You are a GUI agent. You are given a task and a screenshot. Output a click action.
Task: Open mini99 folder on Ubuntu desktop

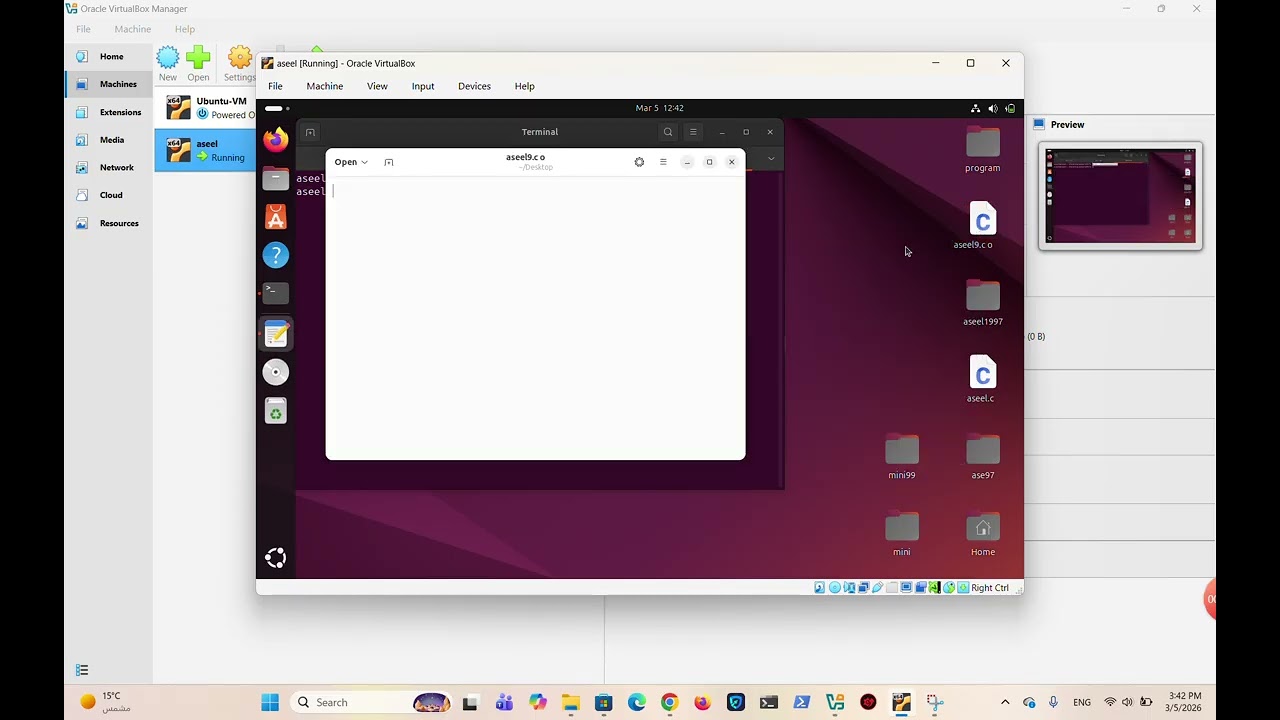[902, 457]
